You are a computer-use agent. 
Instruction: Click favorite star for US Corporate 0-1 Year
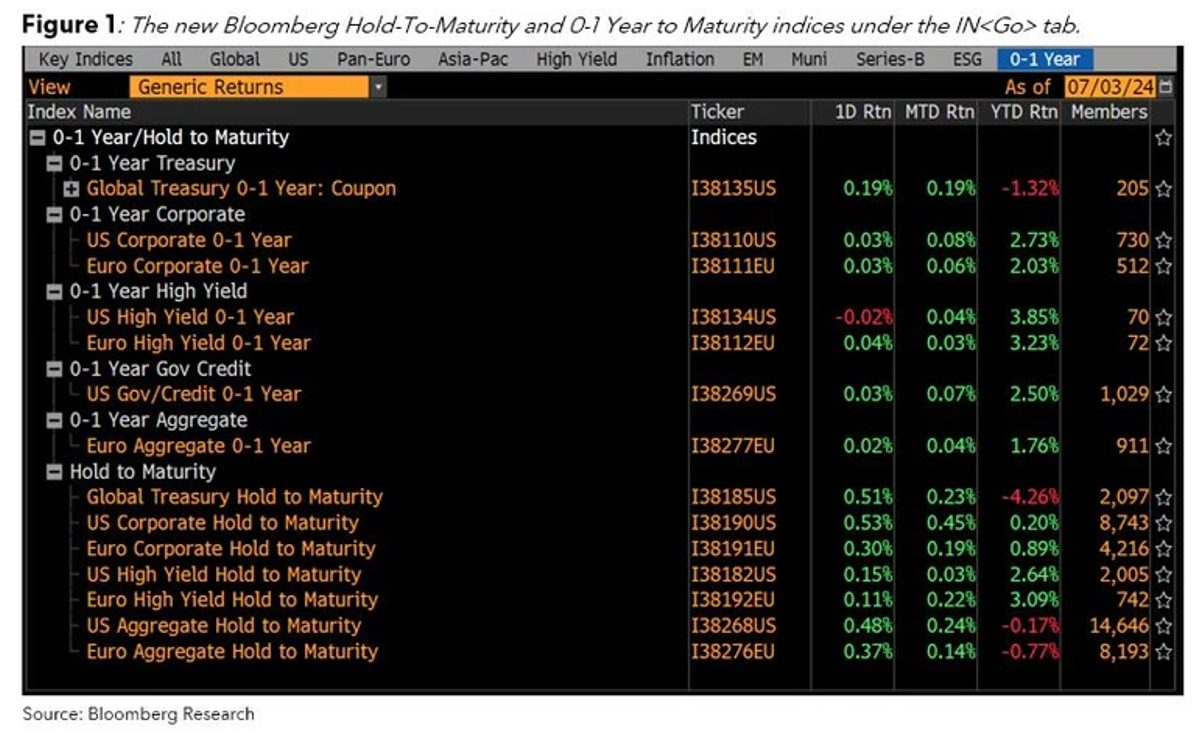[x=1163, y=241]
